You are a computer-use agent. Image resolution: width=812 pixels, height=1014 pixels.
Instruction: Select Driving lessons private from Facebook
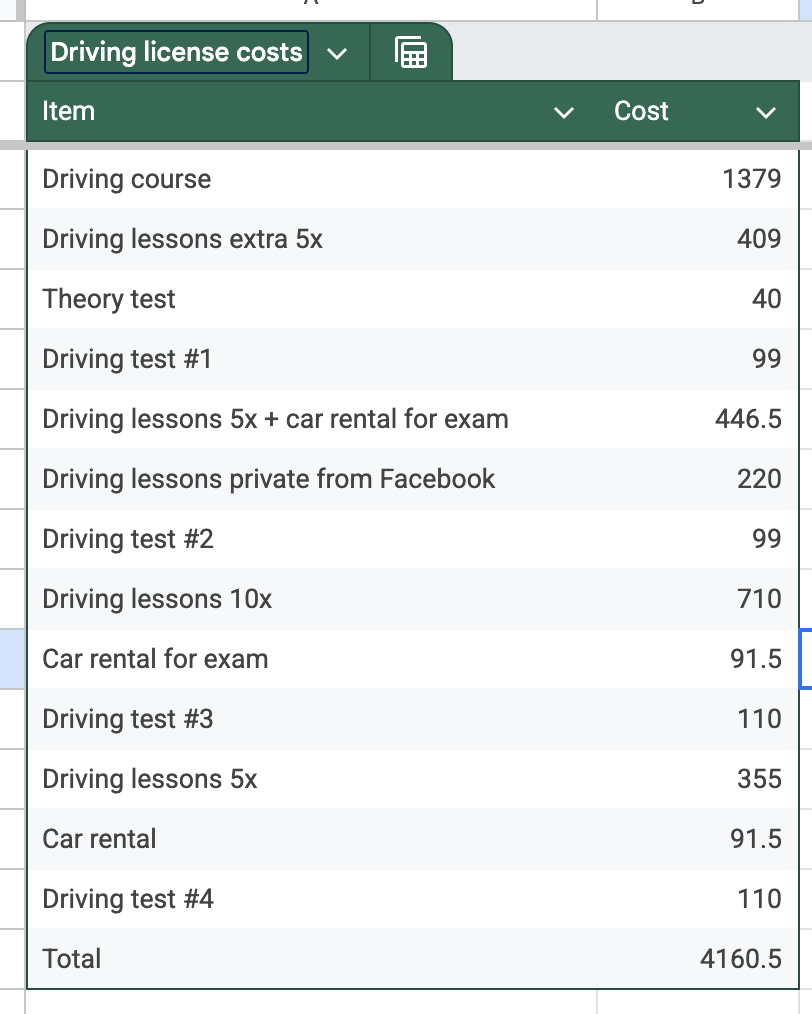[268, 479]
